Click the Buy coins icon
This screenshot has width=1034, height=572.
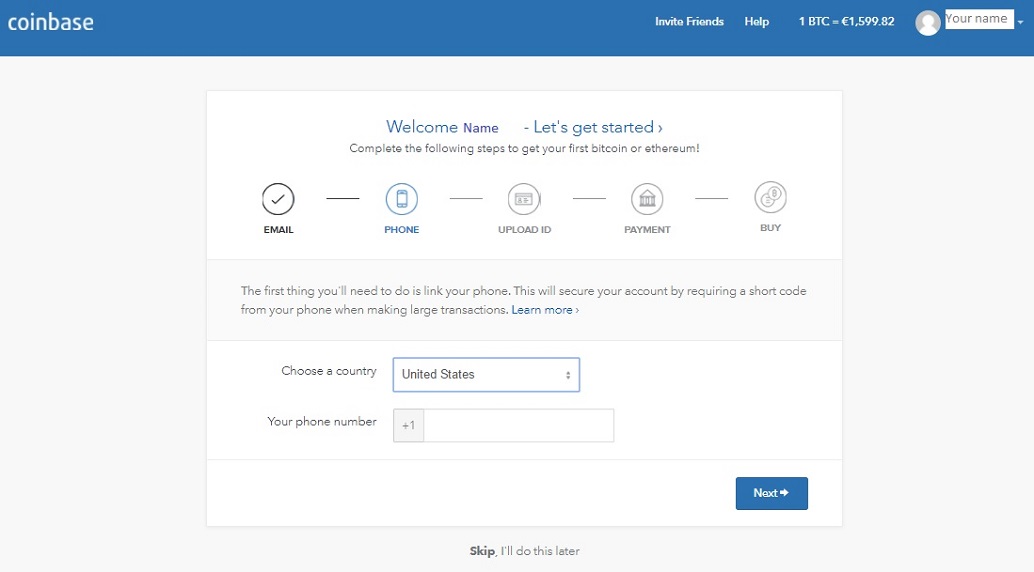770,197
